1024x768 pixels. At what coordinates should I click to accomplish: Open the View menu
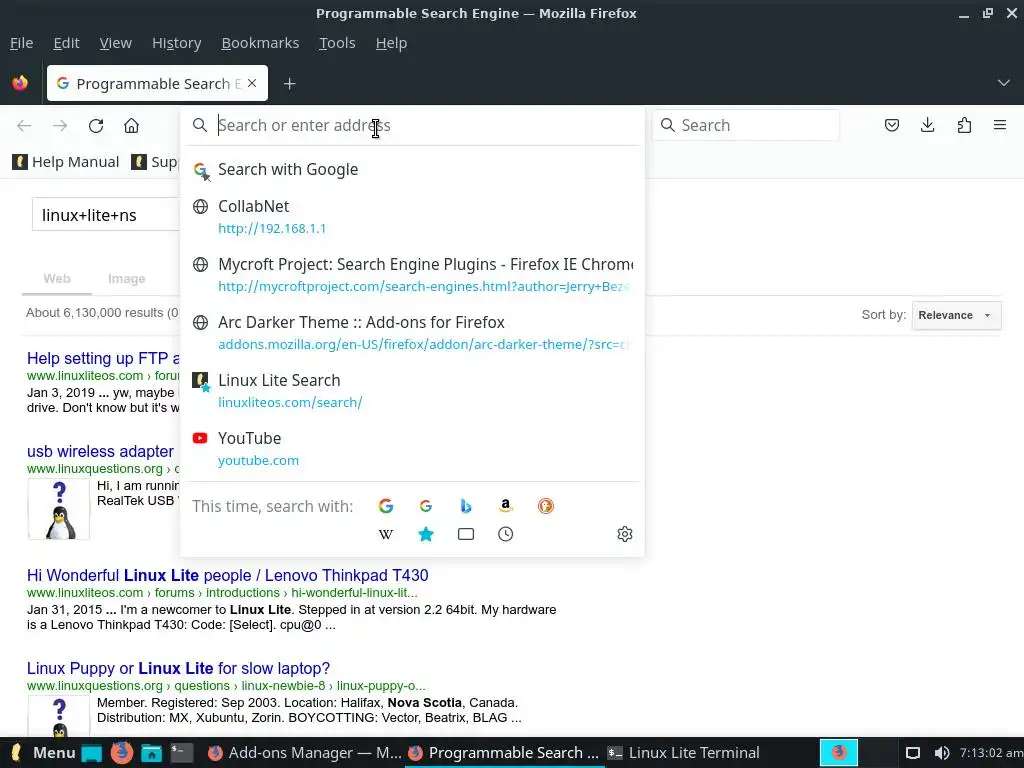point(116,43)
